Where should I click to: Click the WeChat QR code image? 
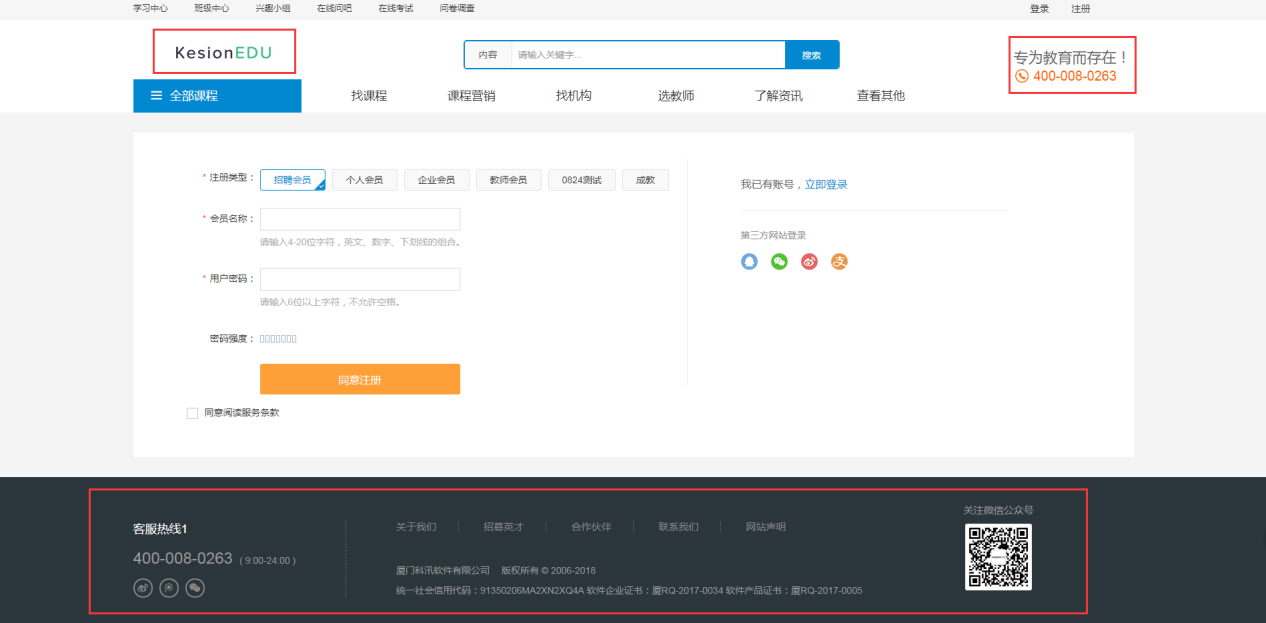point(998,557)
